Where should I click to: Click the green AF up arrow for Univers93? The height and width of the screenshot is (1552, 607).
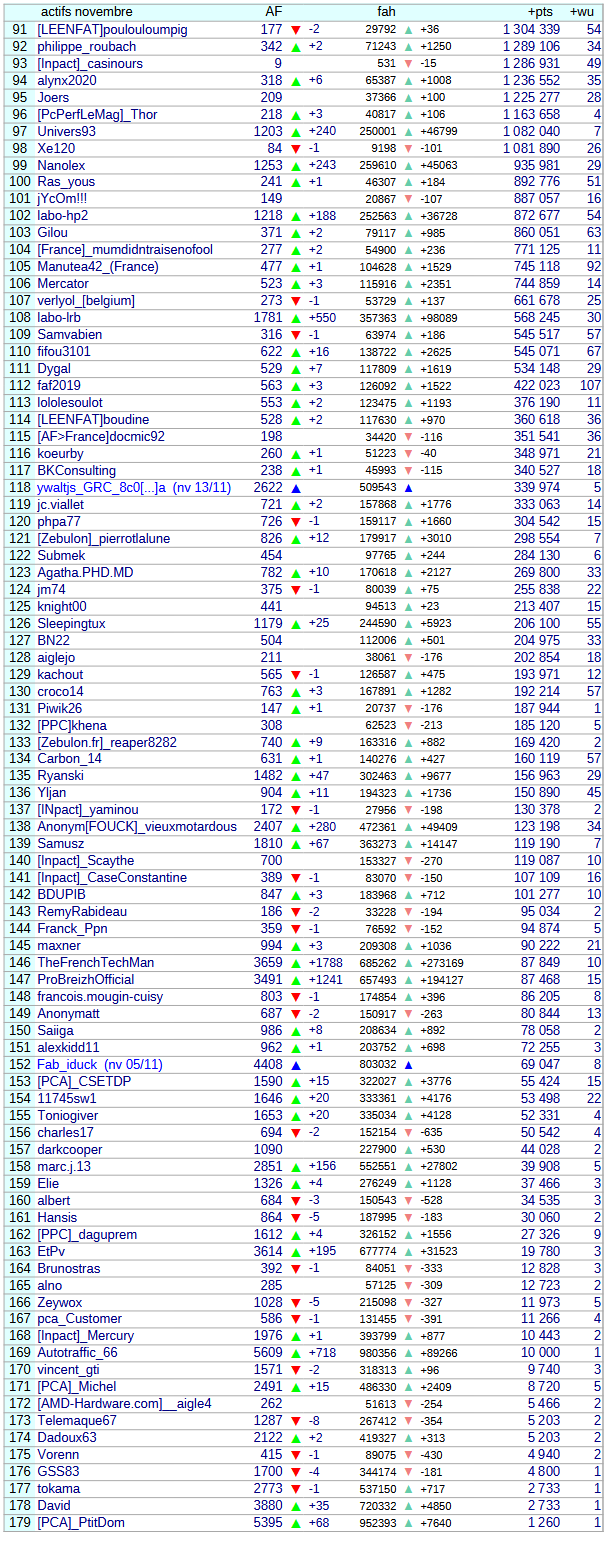pos(296,132)
